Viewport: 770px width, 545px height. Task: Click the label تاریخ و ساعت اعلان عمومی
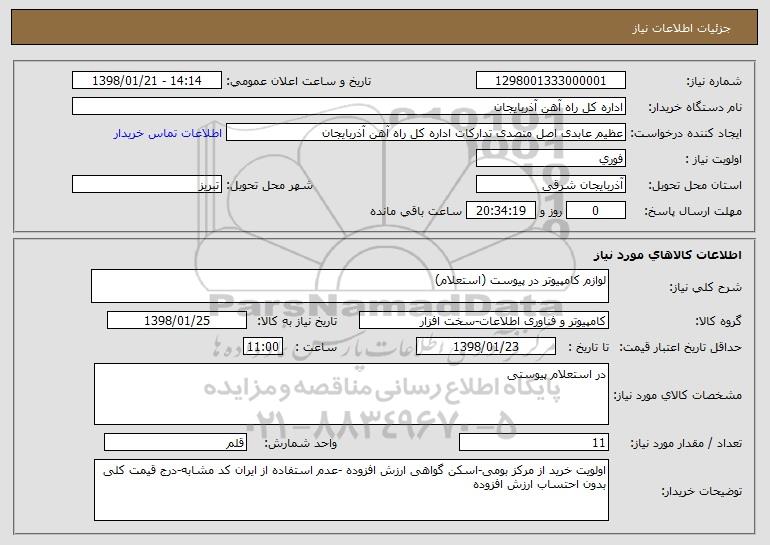tap(299, 82)
